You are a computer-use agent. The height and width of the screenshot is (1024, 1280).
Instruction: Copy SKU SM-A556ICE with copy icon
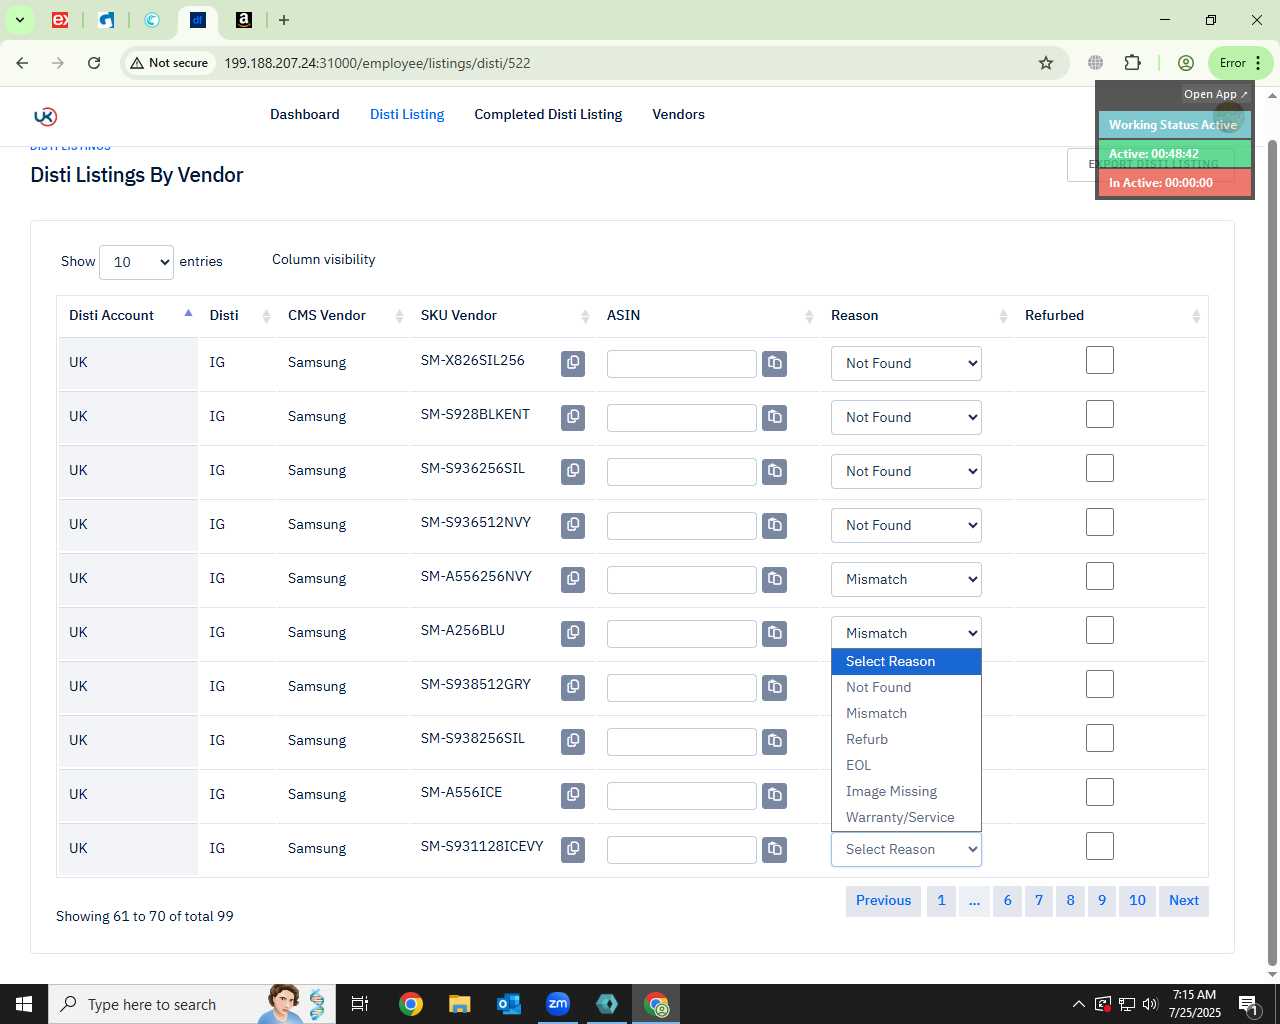pos(573,795)
